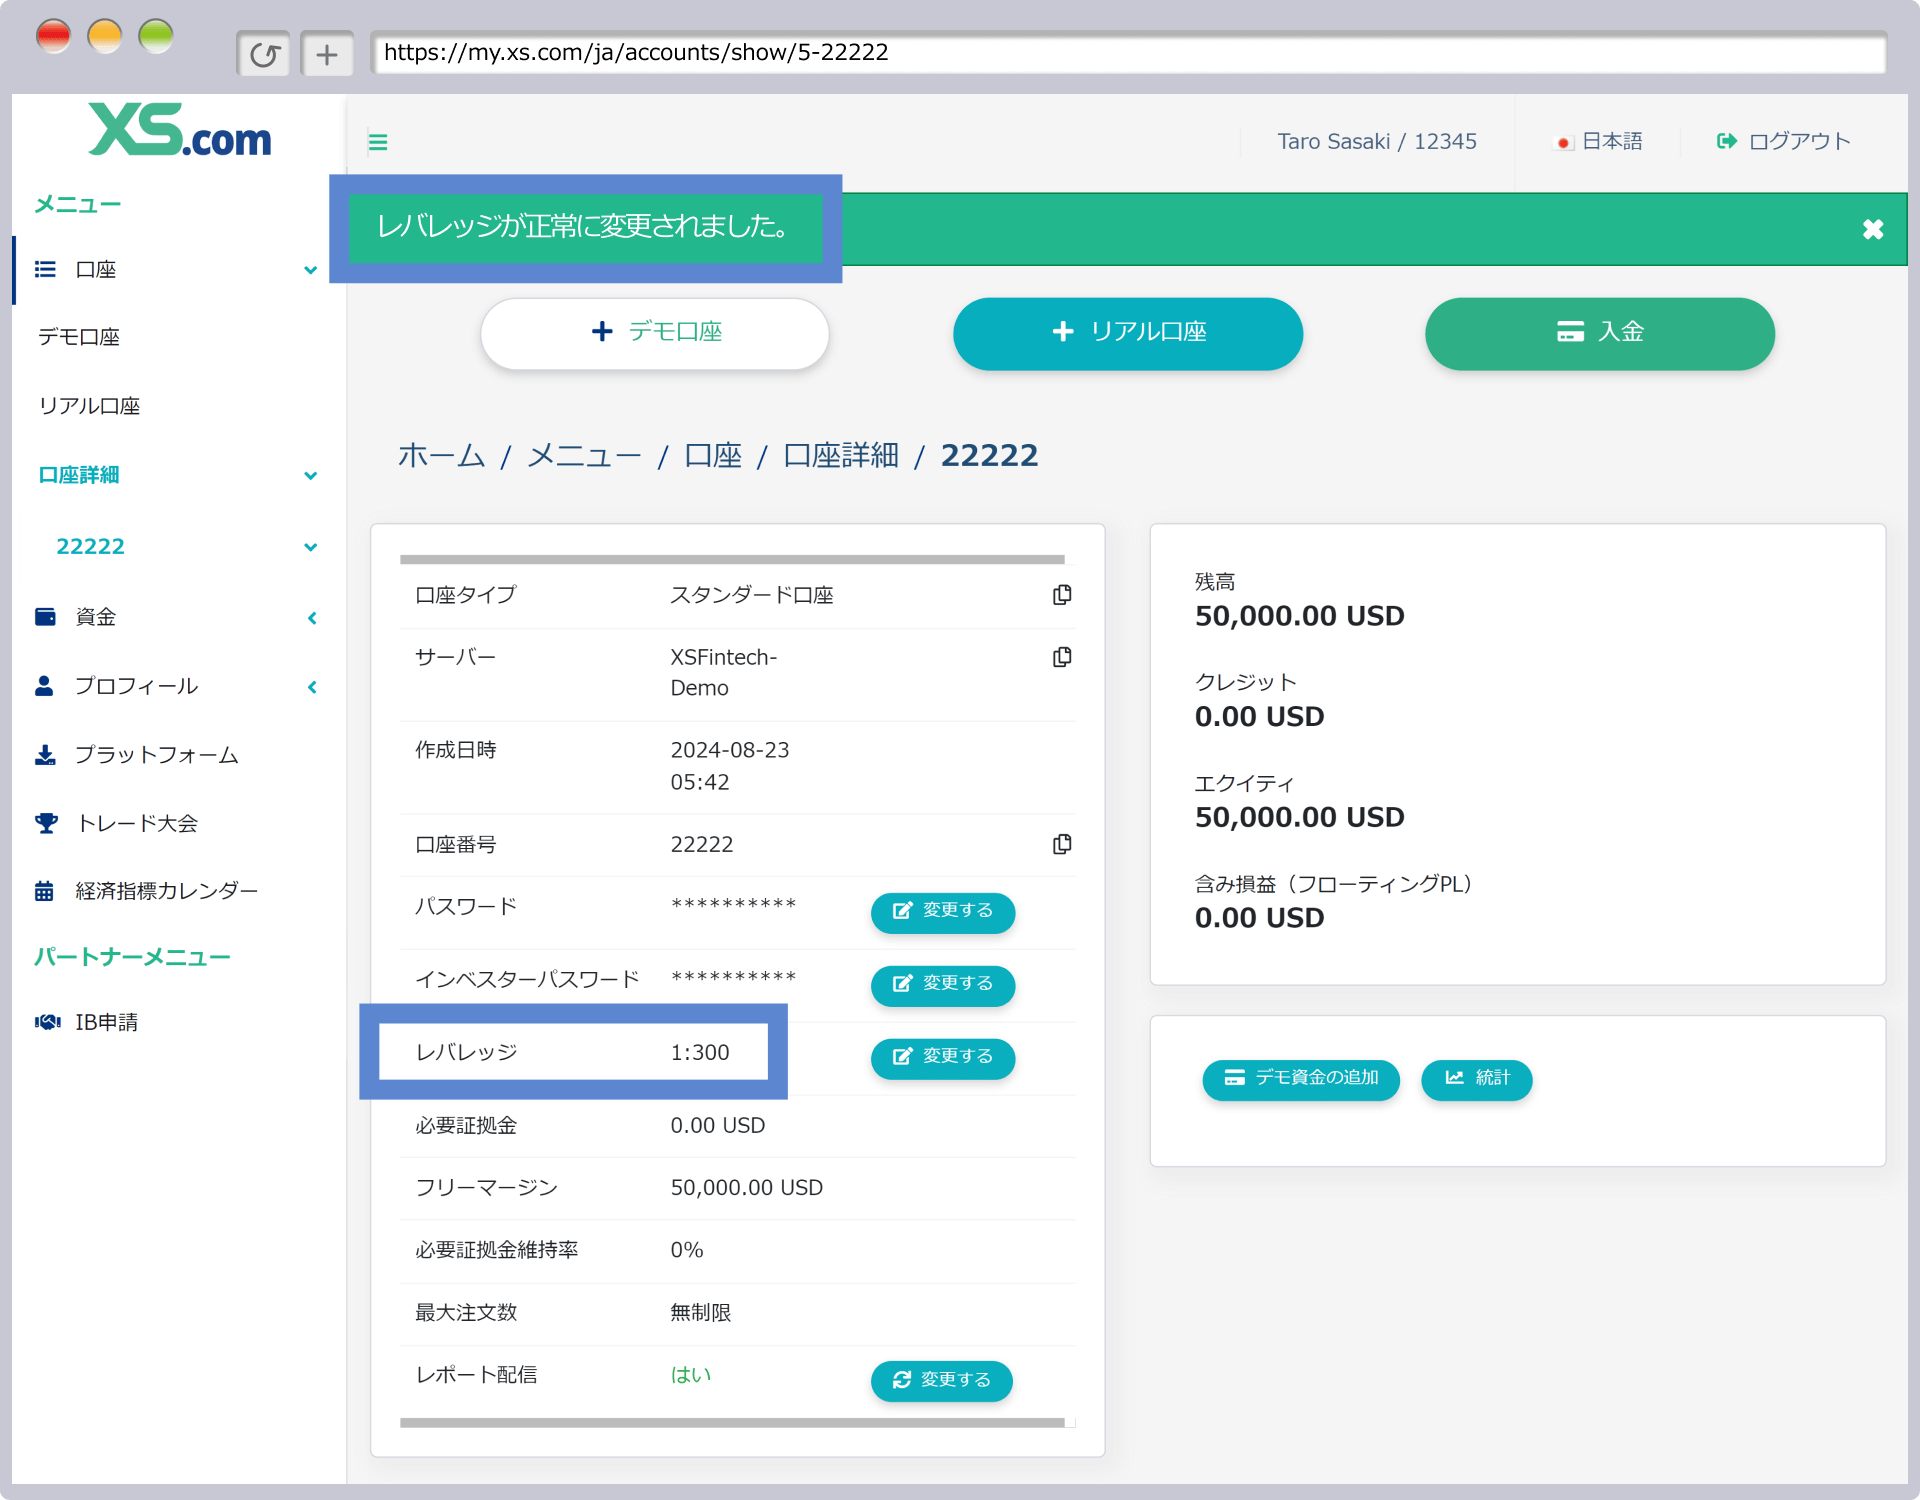The width and height of the screenshot is (1920, 1500).
Task: Select account 22222 in the sidebar
Action: 90,547
